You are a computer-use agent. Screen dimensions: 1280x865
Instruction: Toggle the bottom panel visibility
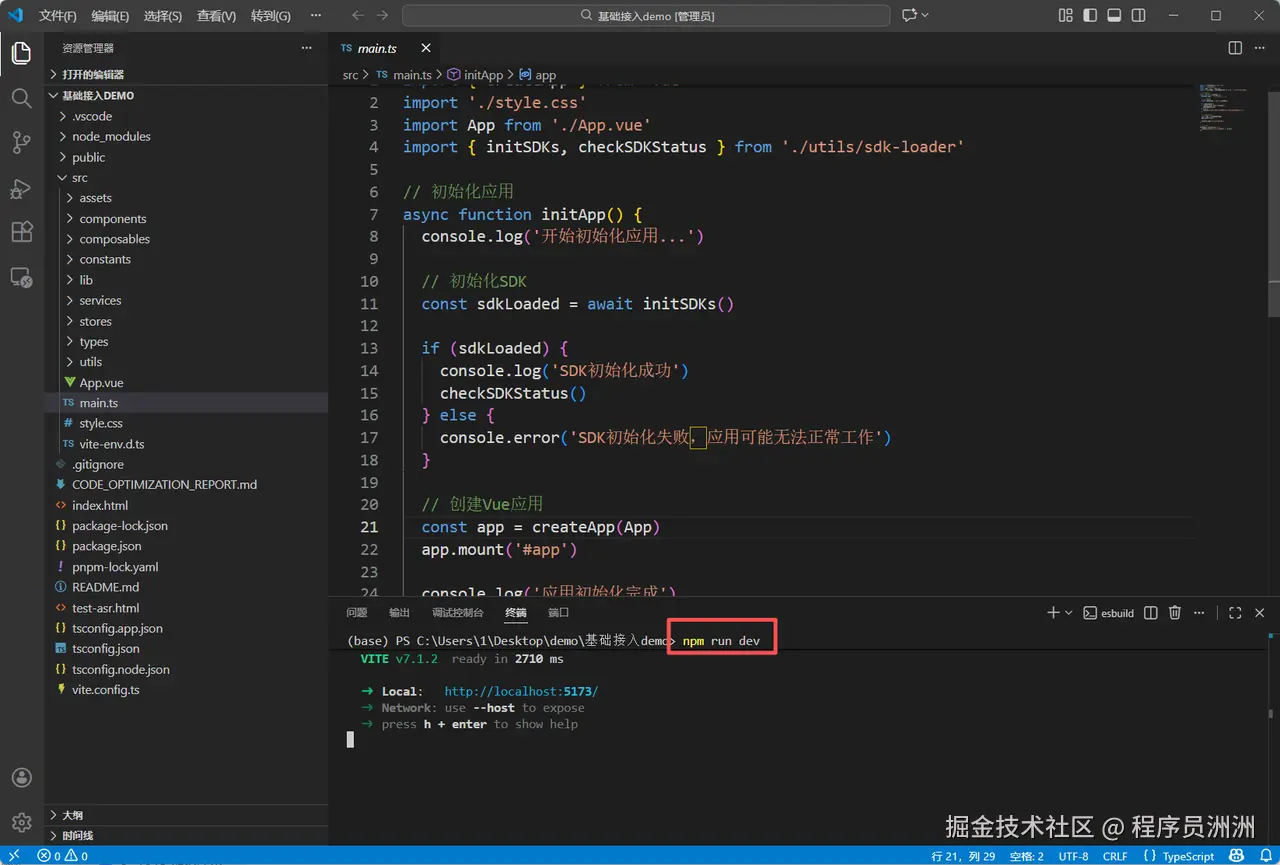[1114, 15]
